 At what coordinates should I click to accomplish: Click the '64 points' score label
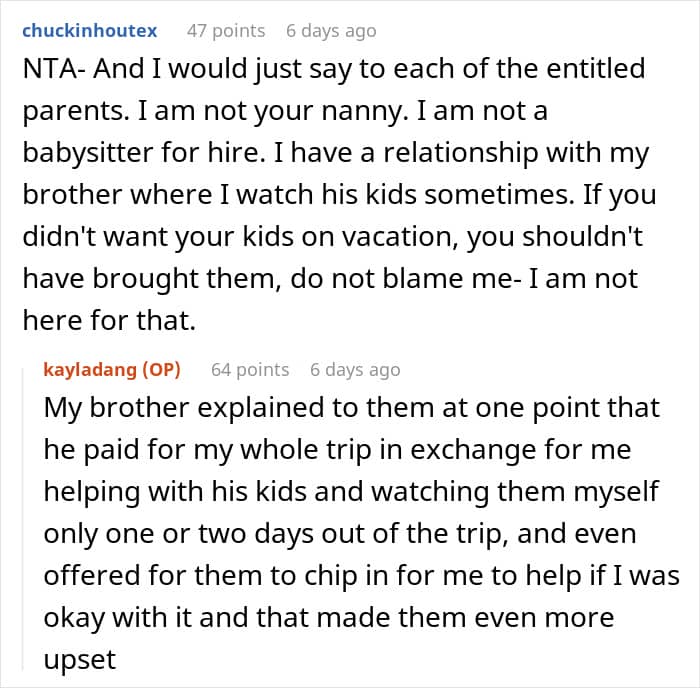click(x=250, y=370)
